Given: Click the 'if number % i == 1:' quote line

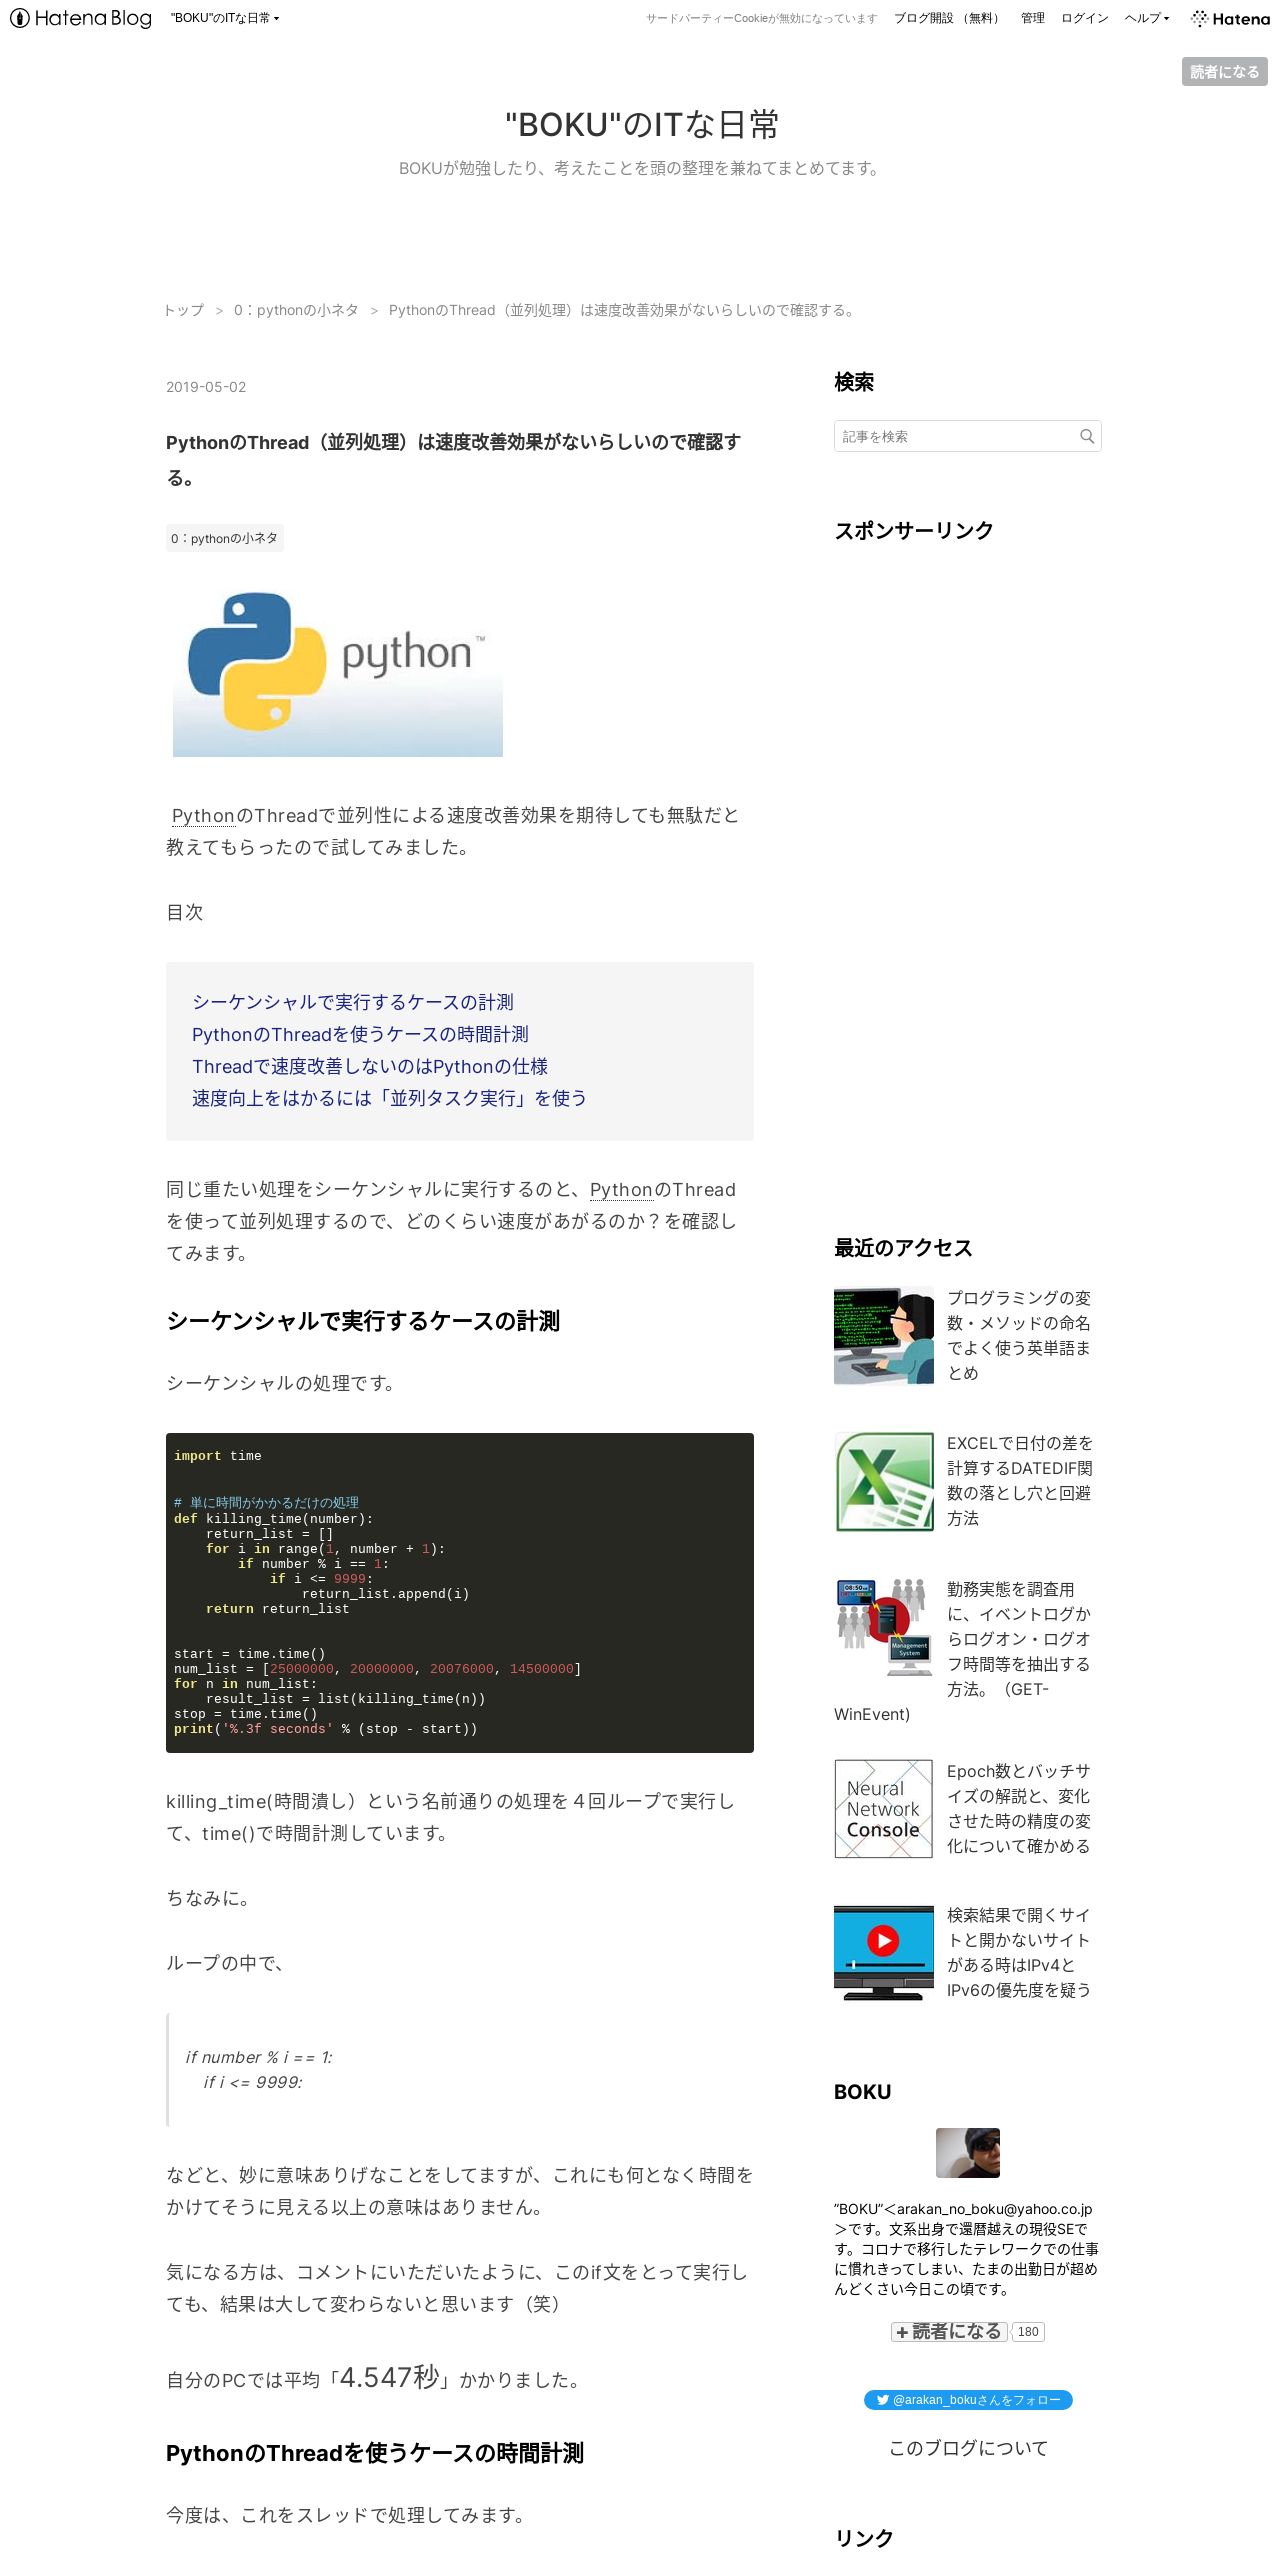Looking at the screenshot, I should tap(259, 2057).
